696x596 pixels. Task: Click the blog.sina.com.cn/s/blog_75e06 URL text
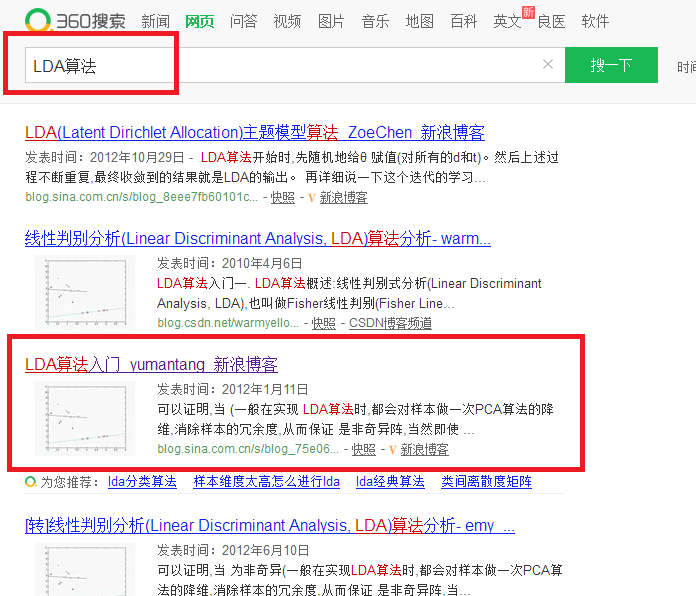pyautogui.click(x=248, y=449)
